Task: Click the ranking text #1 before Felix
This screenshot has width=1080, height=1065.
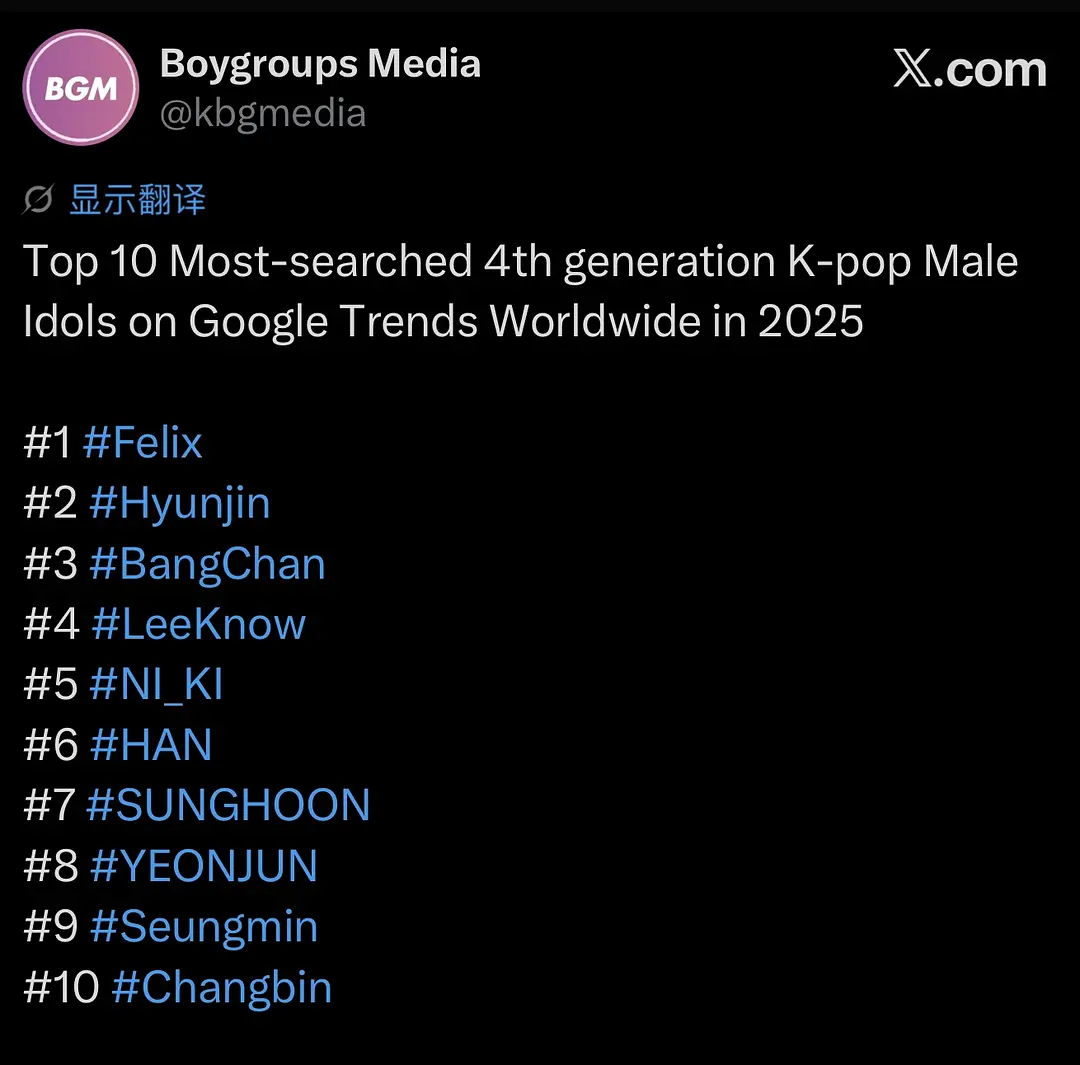Action: (x=47, y=442)
